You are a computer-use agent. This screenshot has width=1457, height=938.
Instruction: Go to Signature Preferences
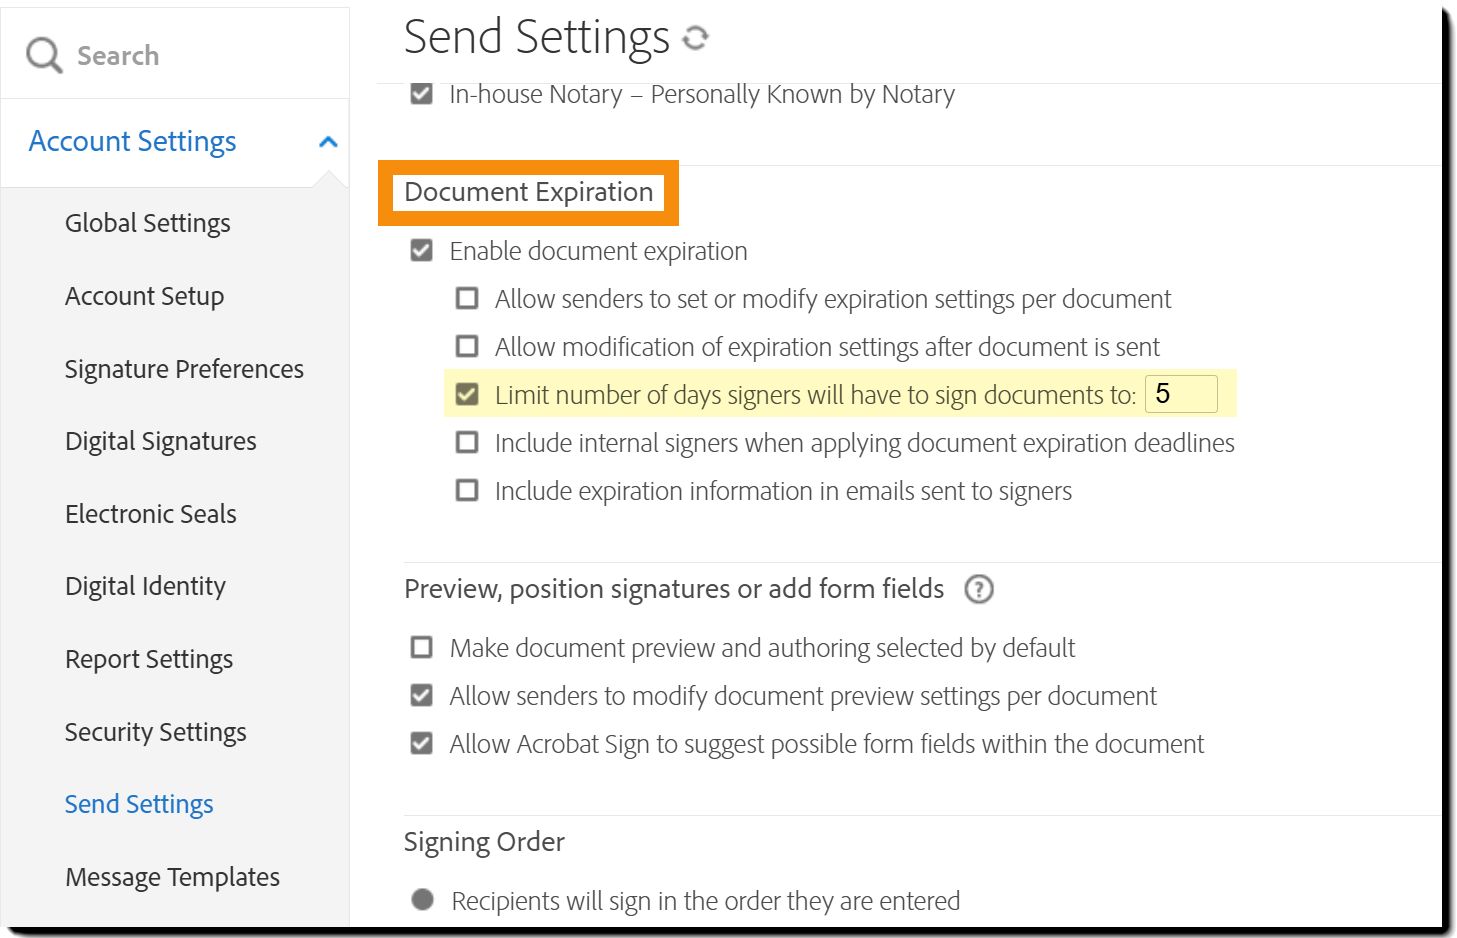click(184, 369)
